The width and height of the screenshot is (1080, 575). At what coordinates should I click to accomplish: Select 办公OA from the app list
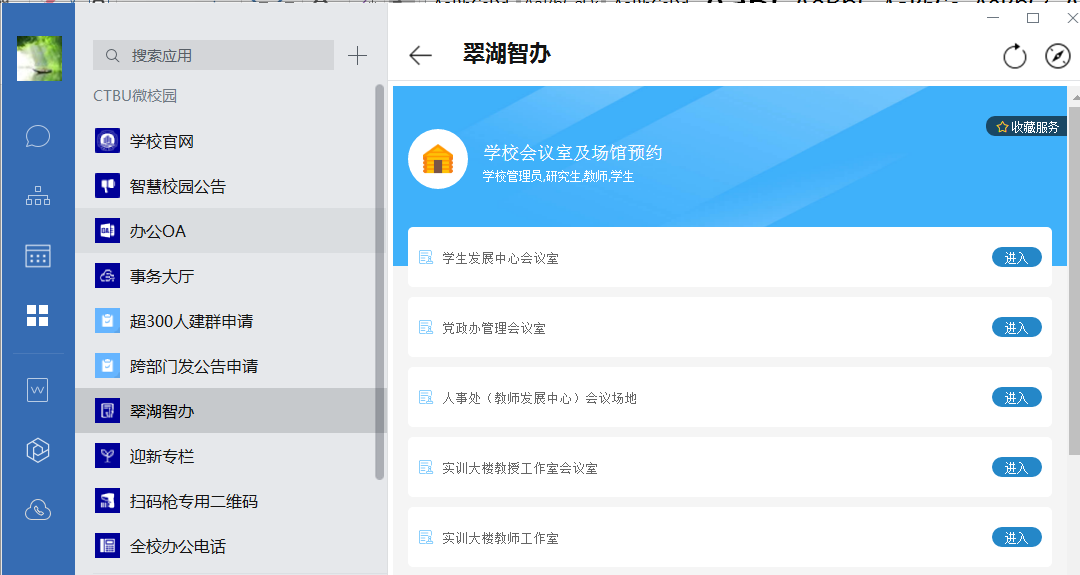click(158, 231)
